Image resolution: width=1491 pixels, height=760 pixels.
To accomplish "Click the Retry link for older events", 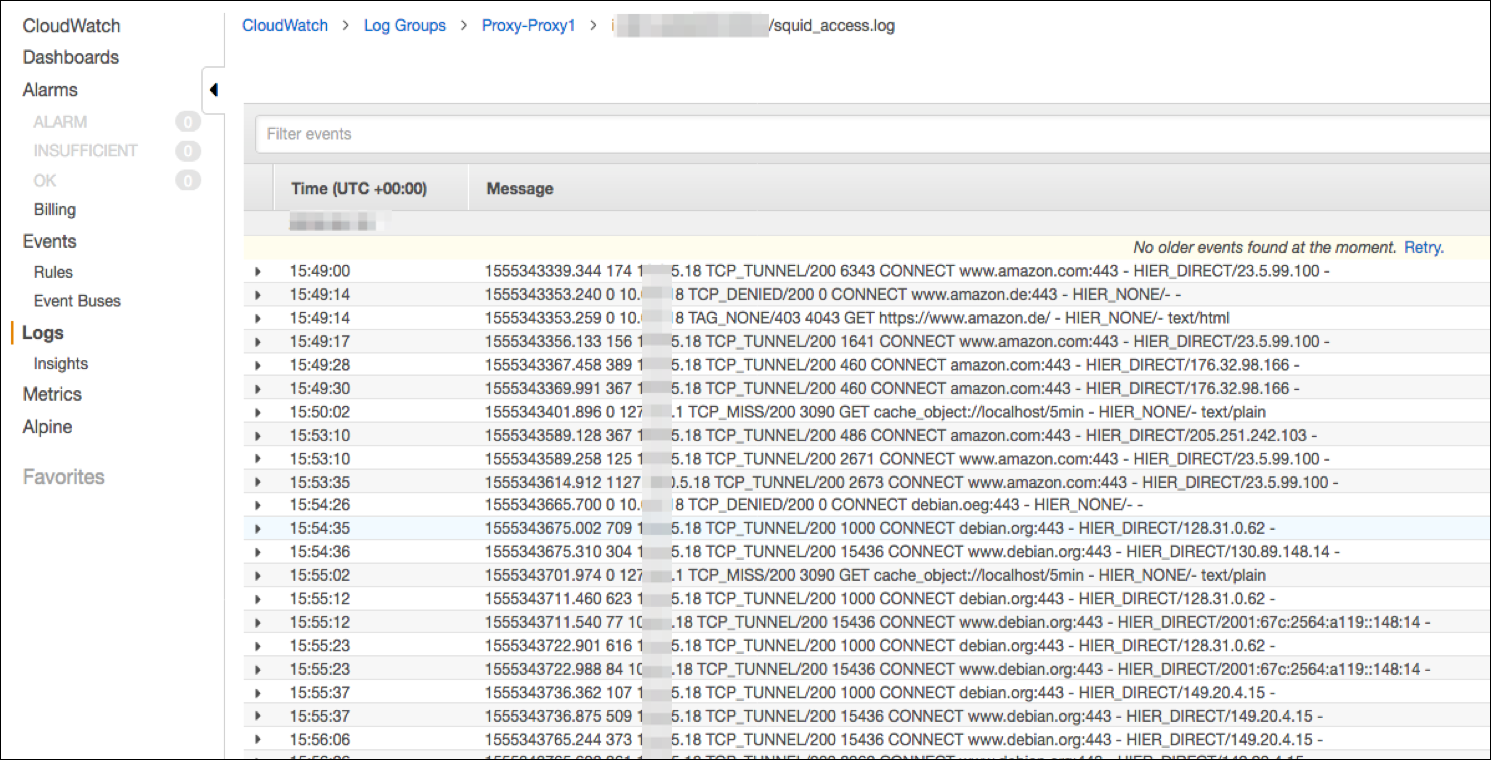I will pos(1423,246).
